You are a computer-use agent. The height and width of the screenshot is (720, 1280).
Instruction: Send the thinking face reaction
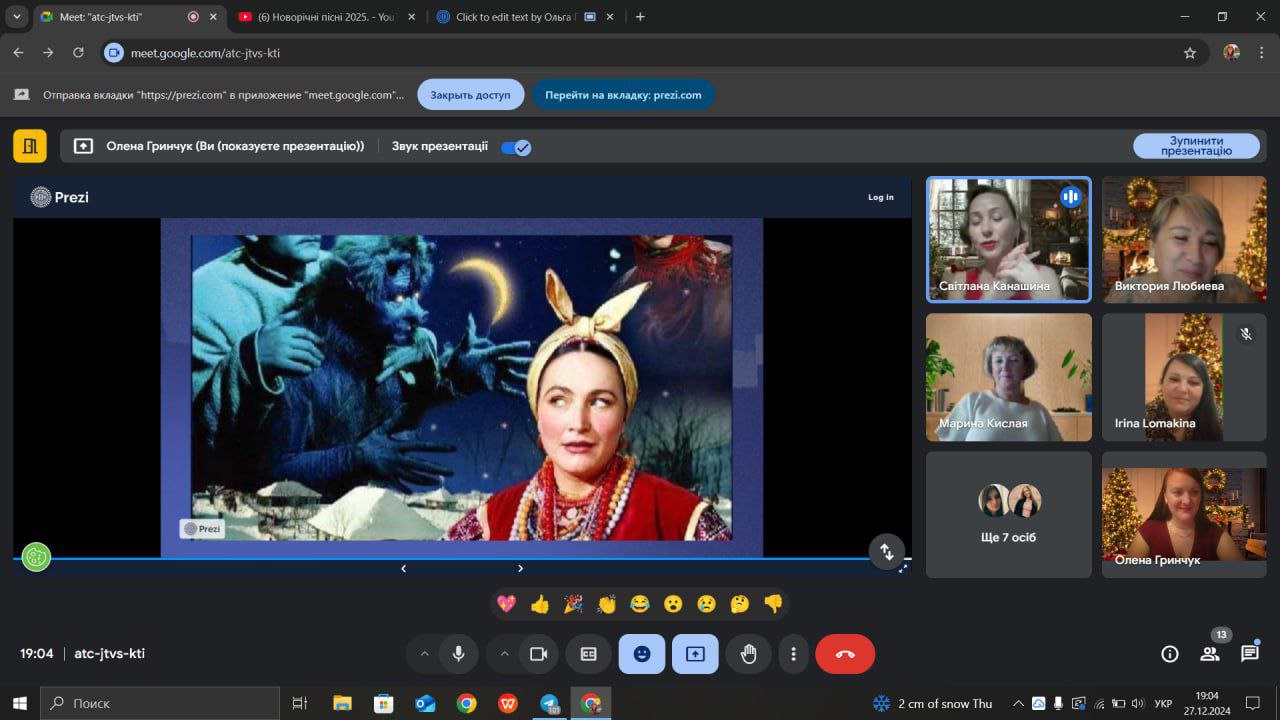(740, 604)
